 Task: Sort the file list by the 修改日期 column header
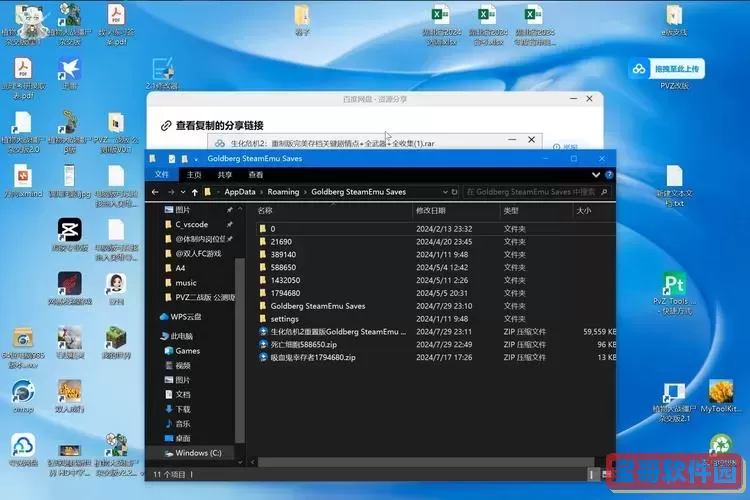tap(455, 211)
